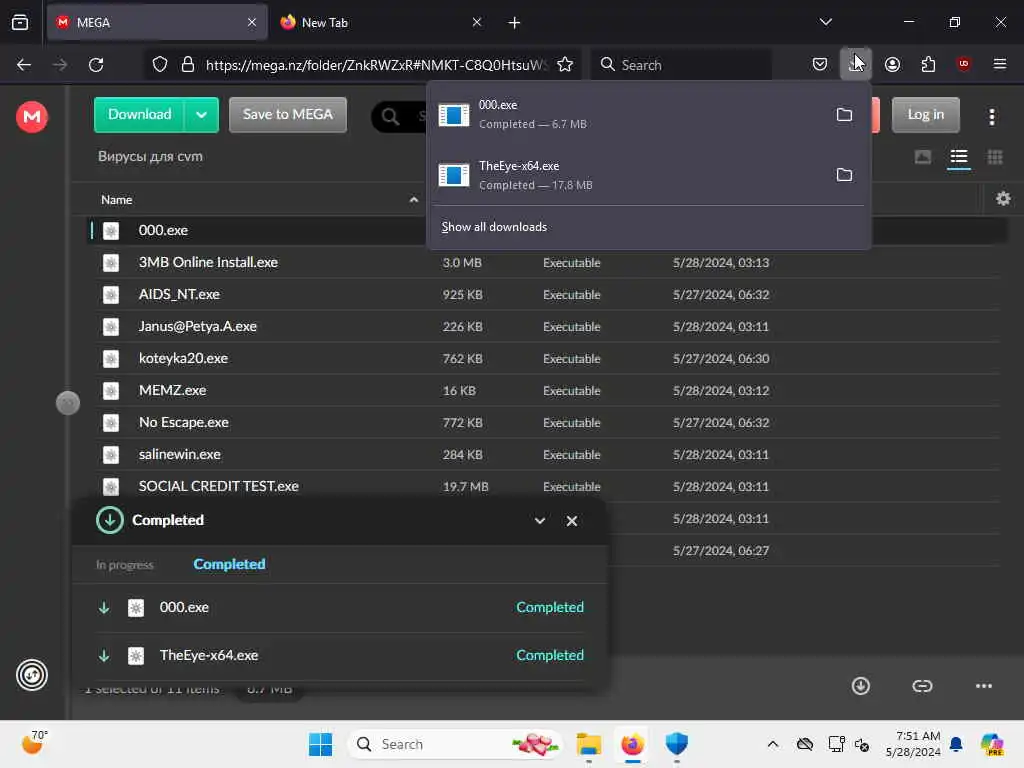
Task: Select AIDS_NT.exe file row
Action: 549,295
